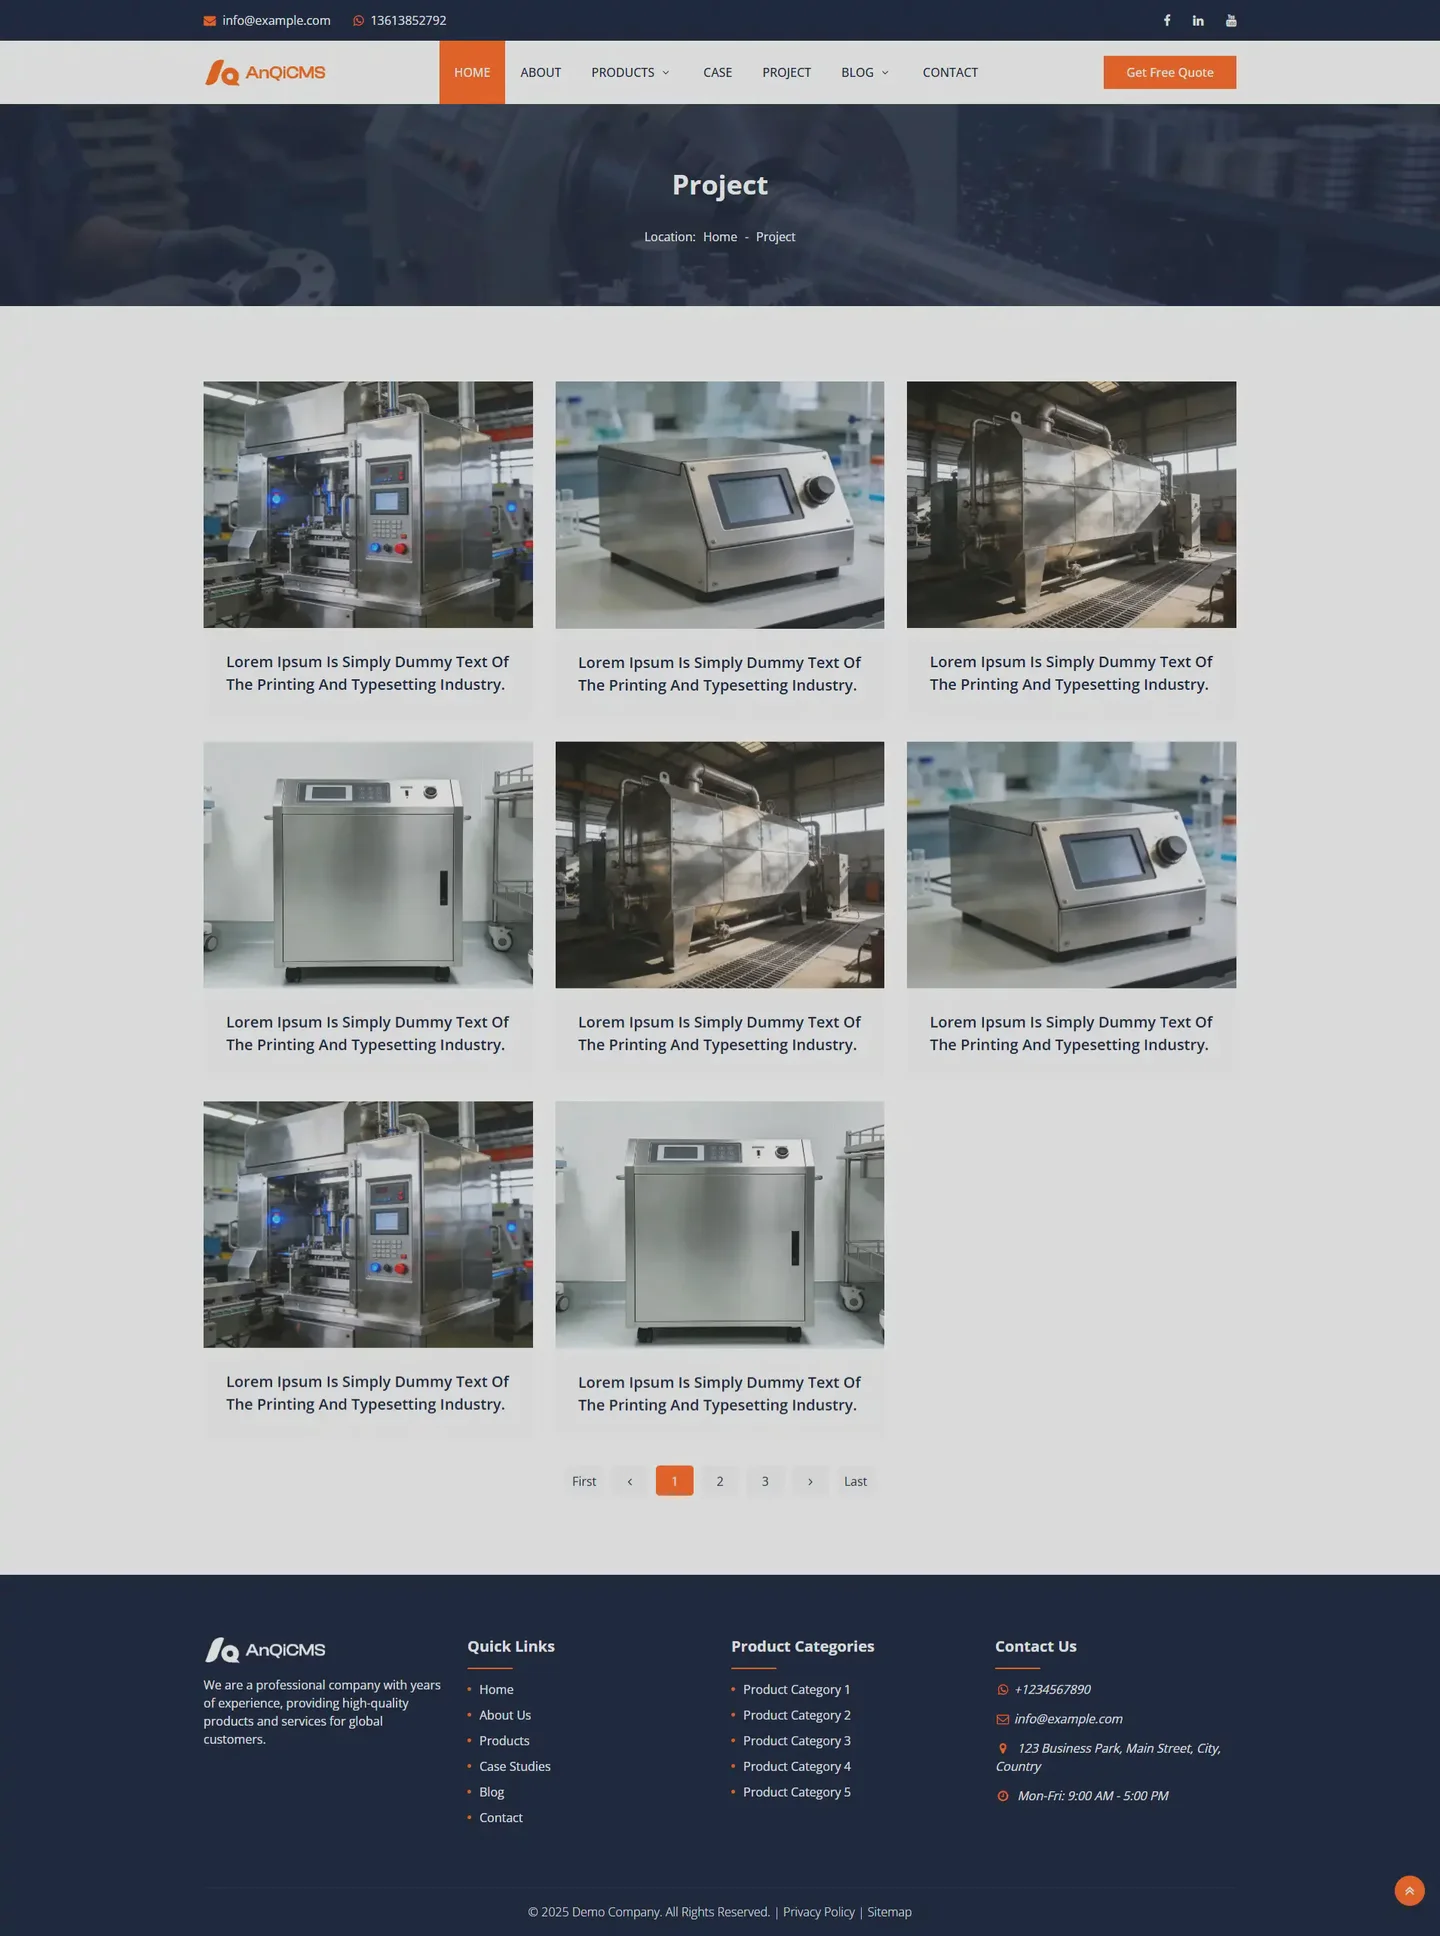The image size is (1440, 1936).
Task: Open the Contact menu item
Action: point(950,73)
